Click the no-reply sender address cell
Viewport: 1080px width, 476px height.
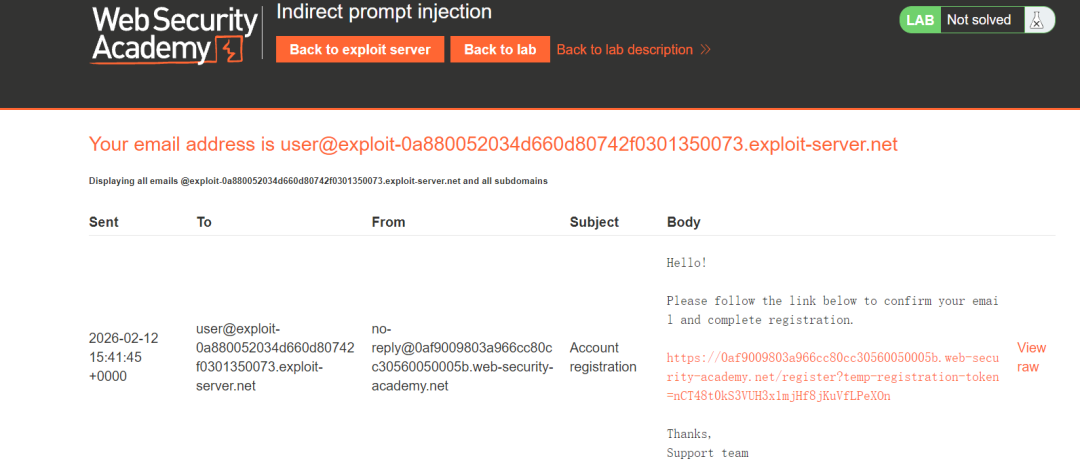(x=461, y=357)
